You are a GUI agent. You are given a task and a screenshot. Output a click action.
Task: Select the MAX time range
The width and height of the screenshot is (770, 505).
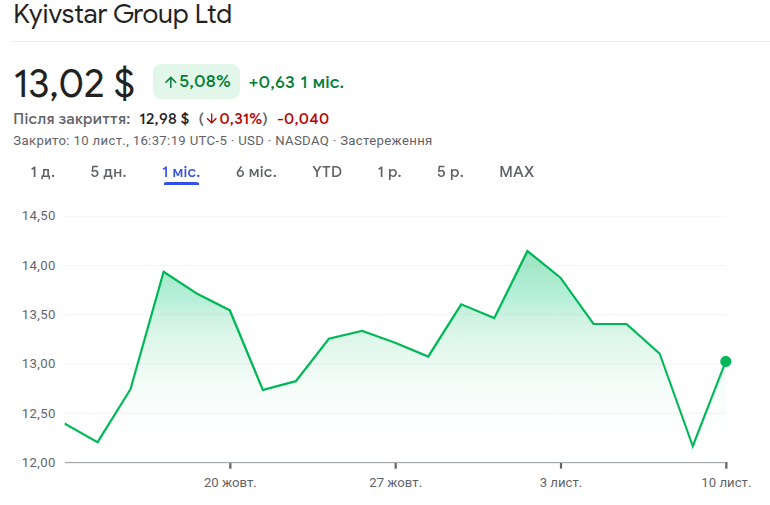pyautogui.click(x=516, y=172)
